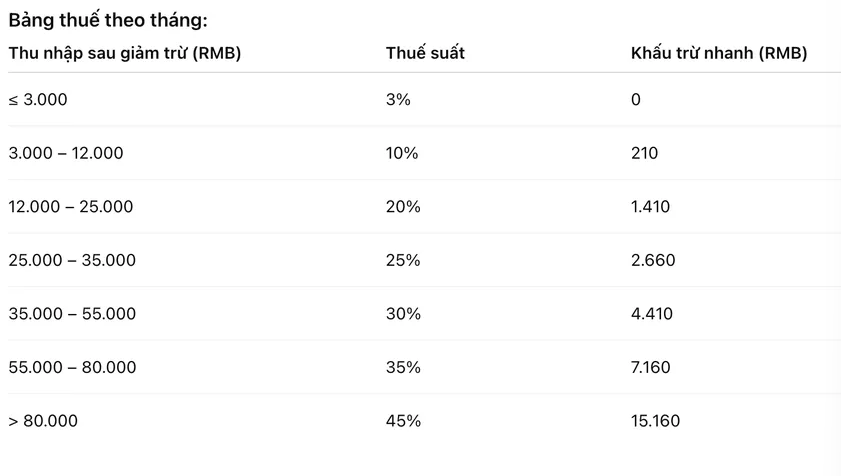Screen dimensions: 841x476
Task: Click the 30% tax rate cell
Action: (x=403, y=313)
